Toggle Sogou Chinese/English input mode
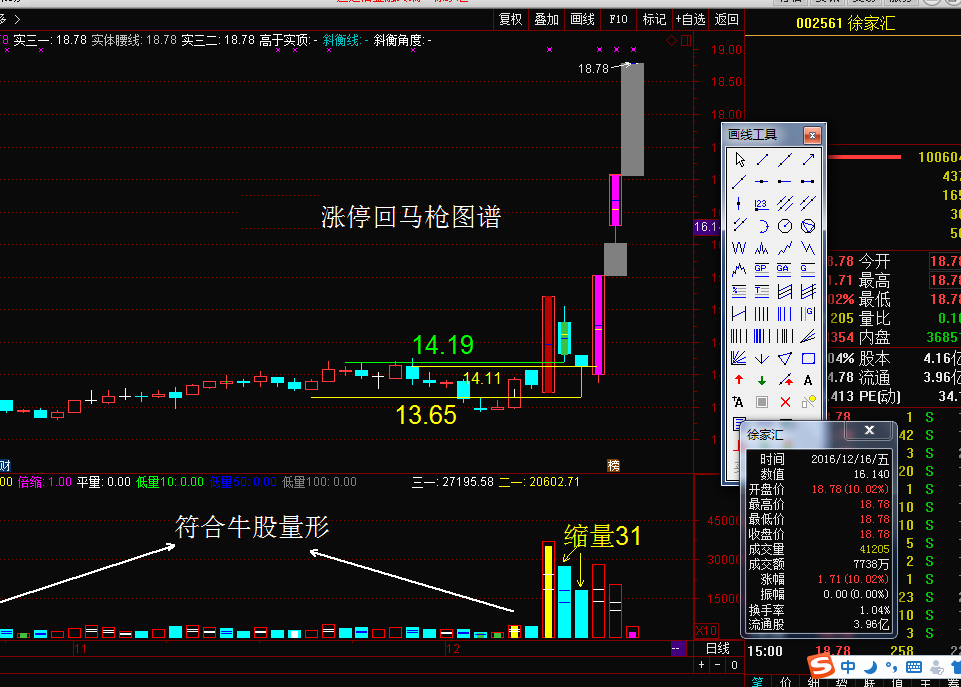This screenshot has width=961, height=687. pos(847,666)
